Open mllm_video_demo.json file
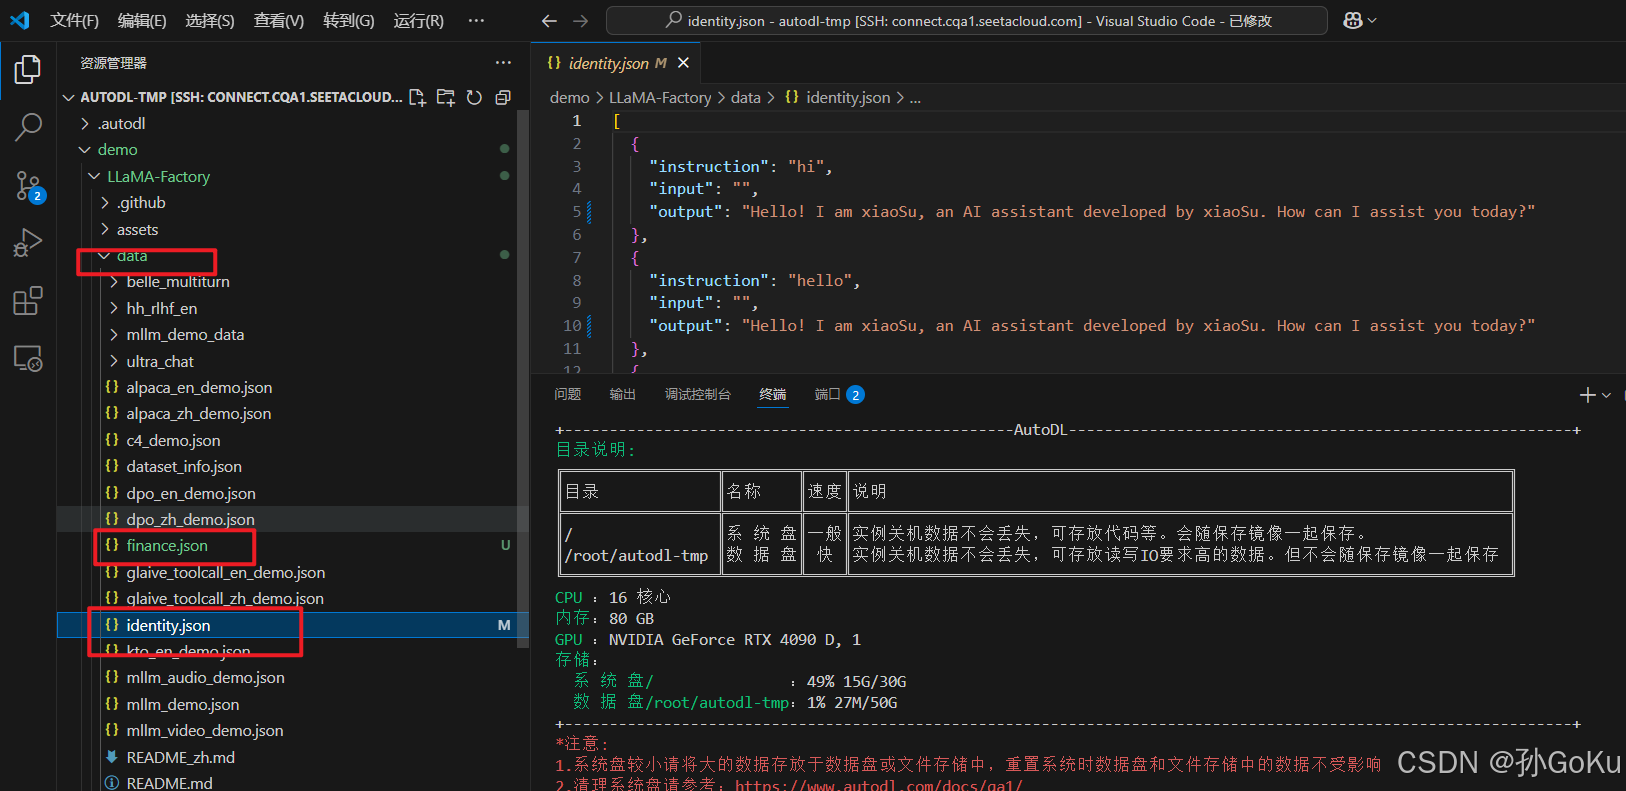The height and width of the screenshot is (791, 1626). [204, 731]
